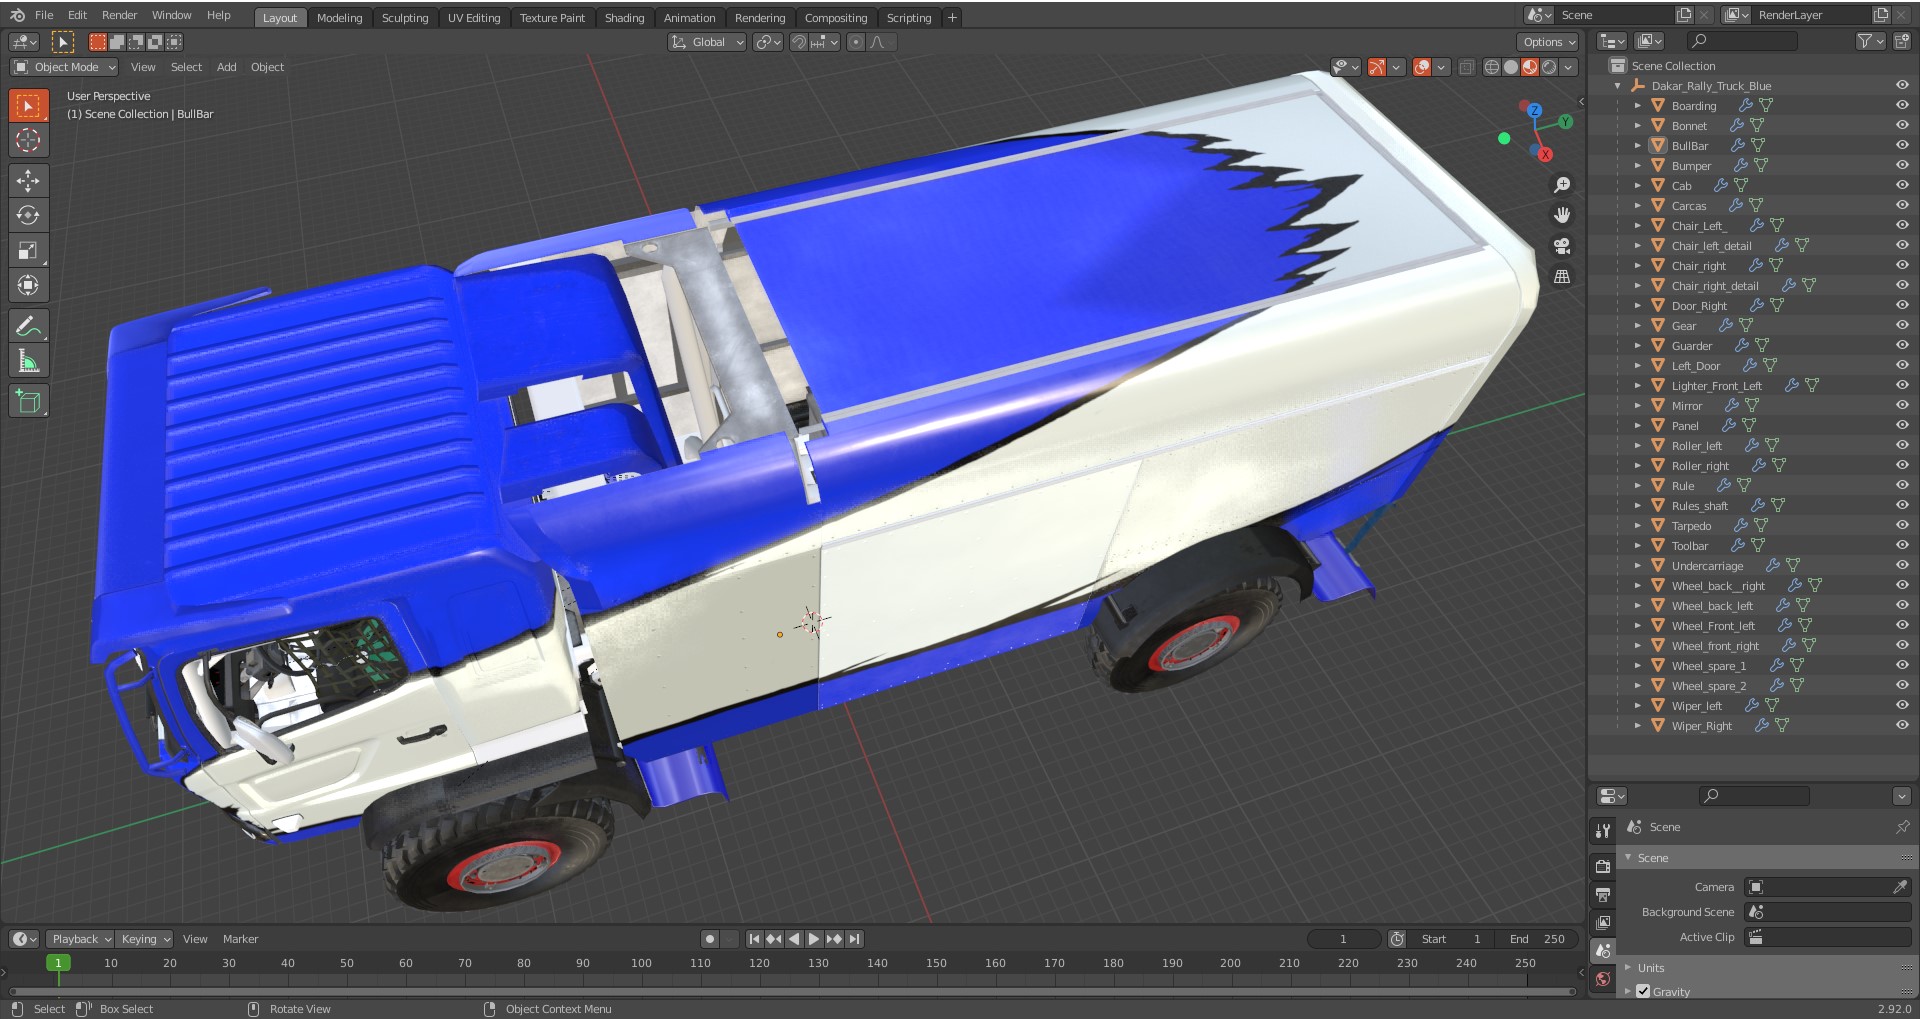Toggle proportional editing in header

click(x=855, y=42)
